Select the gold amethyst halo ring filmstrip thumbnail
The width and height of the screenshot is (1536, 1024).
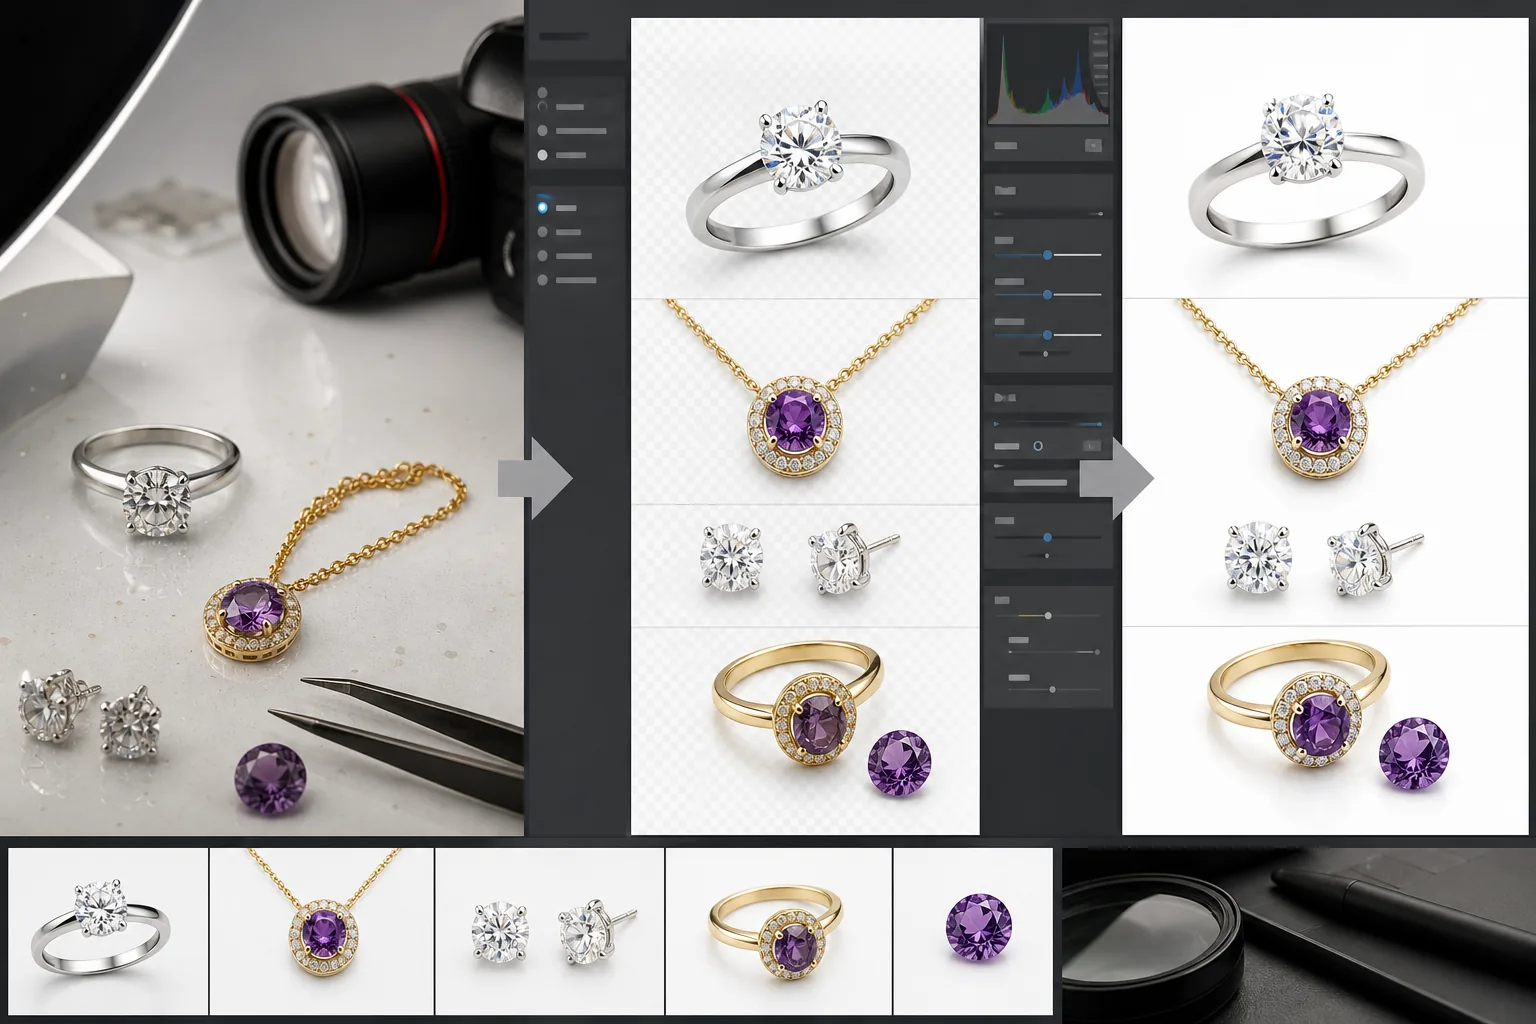click(x=779, y=931)
